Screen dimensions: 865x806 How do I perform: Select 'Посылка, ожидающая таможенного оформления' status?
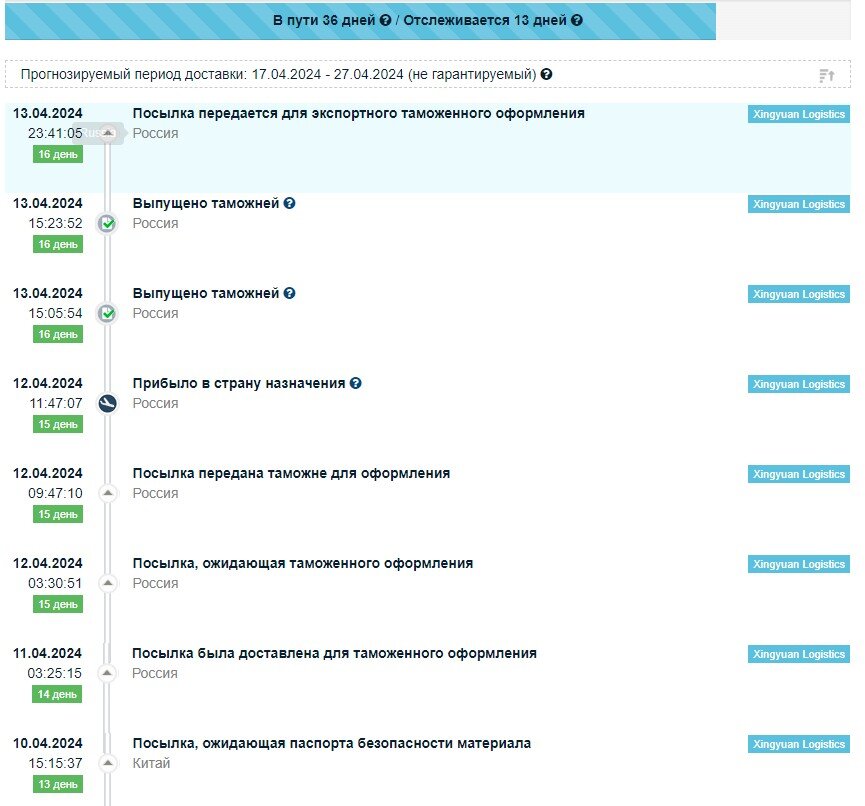coord(303,563)
